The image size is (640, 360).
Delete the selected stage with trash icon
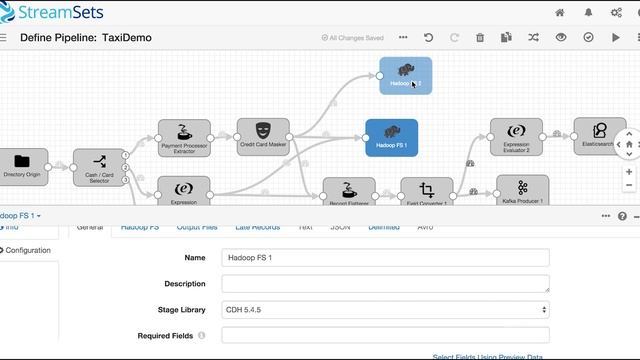tap(480, 38)
